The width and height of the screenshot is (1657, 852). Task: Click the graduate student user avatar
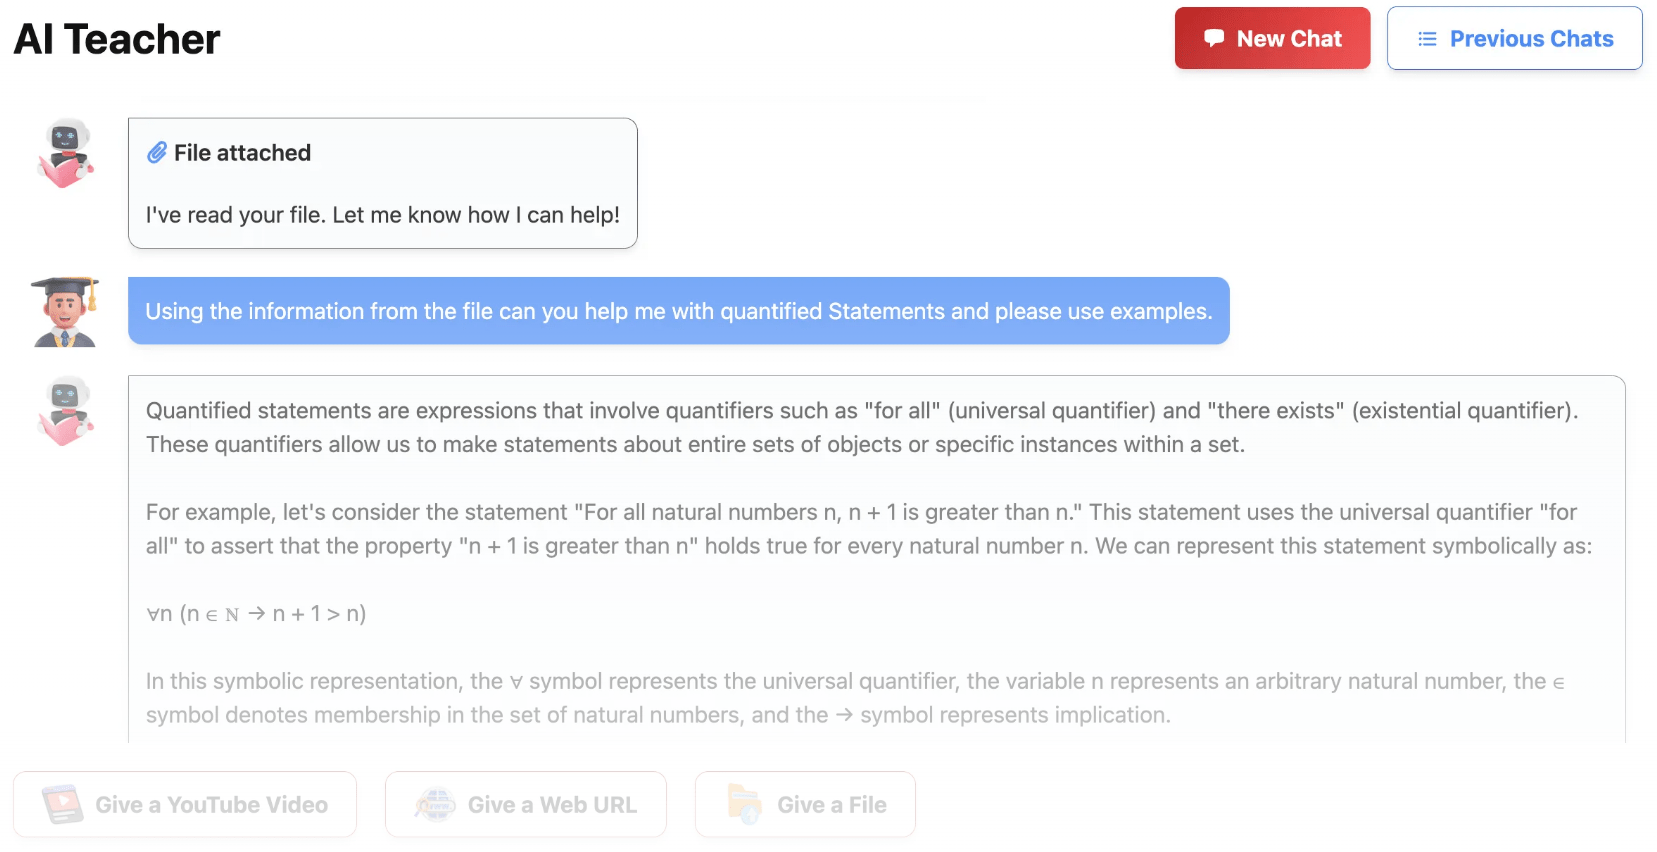pos(65,312)
